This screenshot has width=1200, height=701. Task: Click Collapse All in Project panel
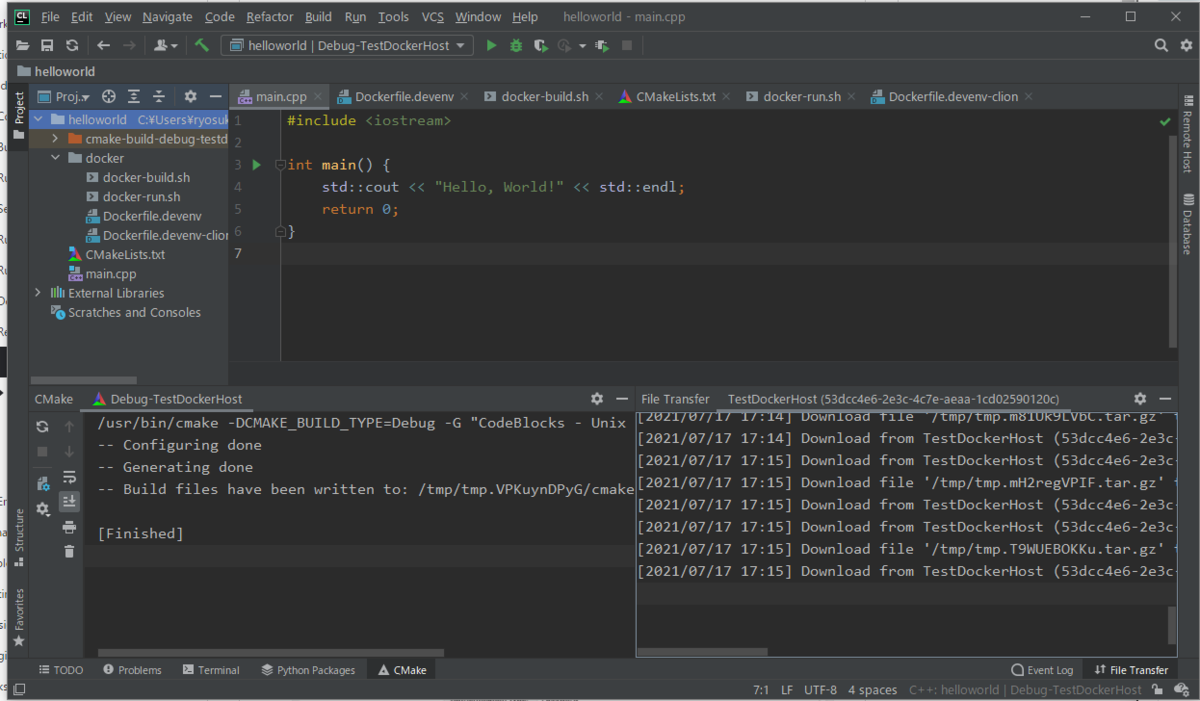[x=159, y=97]
